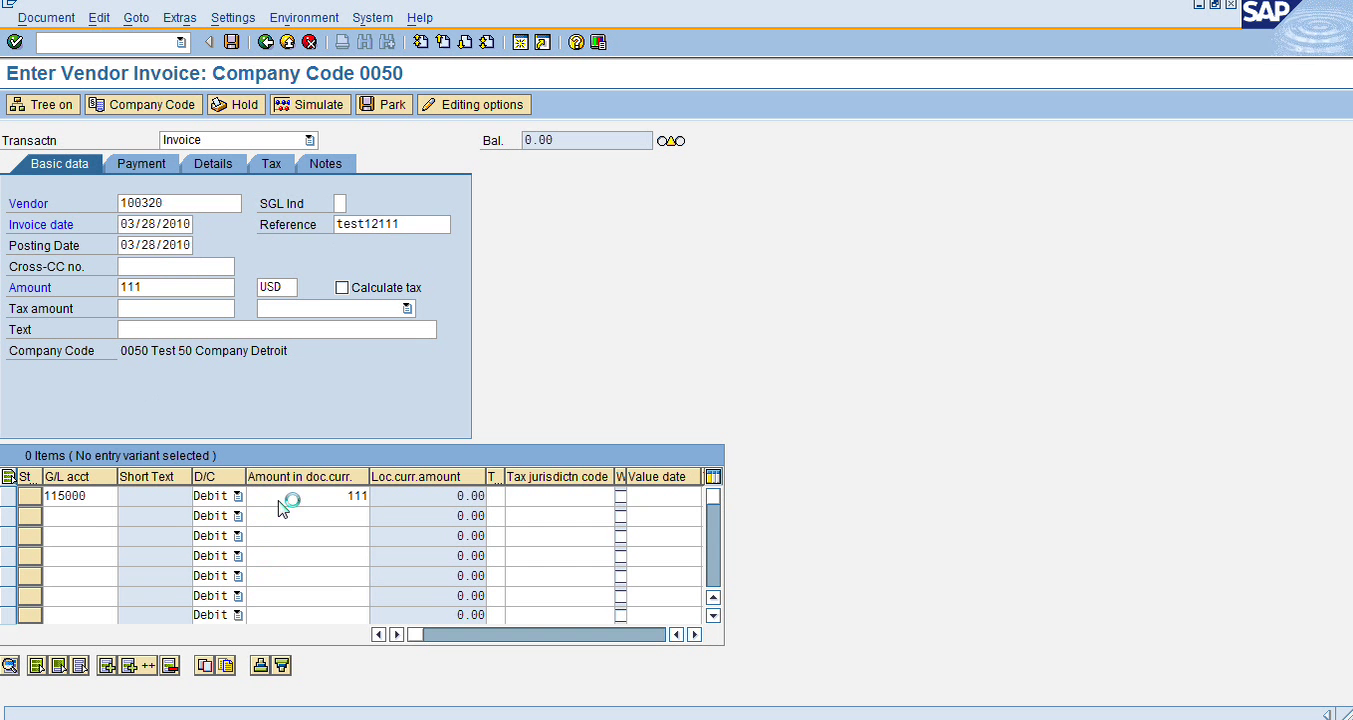
Task: Click the Sort Descending icon
Action: point(282,665)
